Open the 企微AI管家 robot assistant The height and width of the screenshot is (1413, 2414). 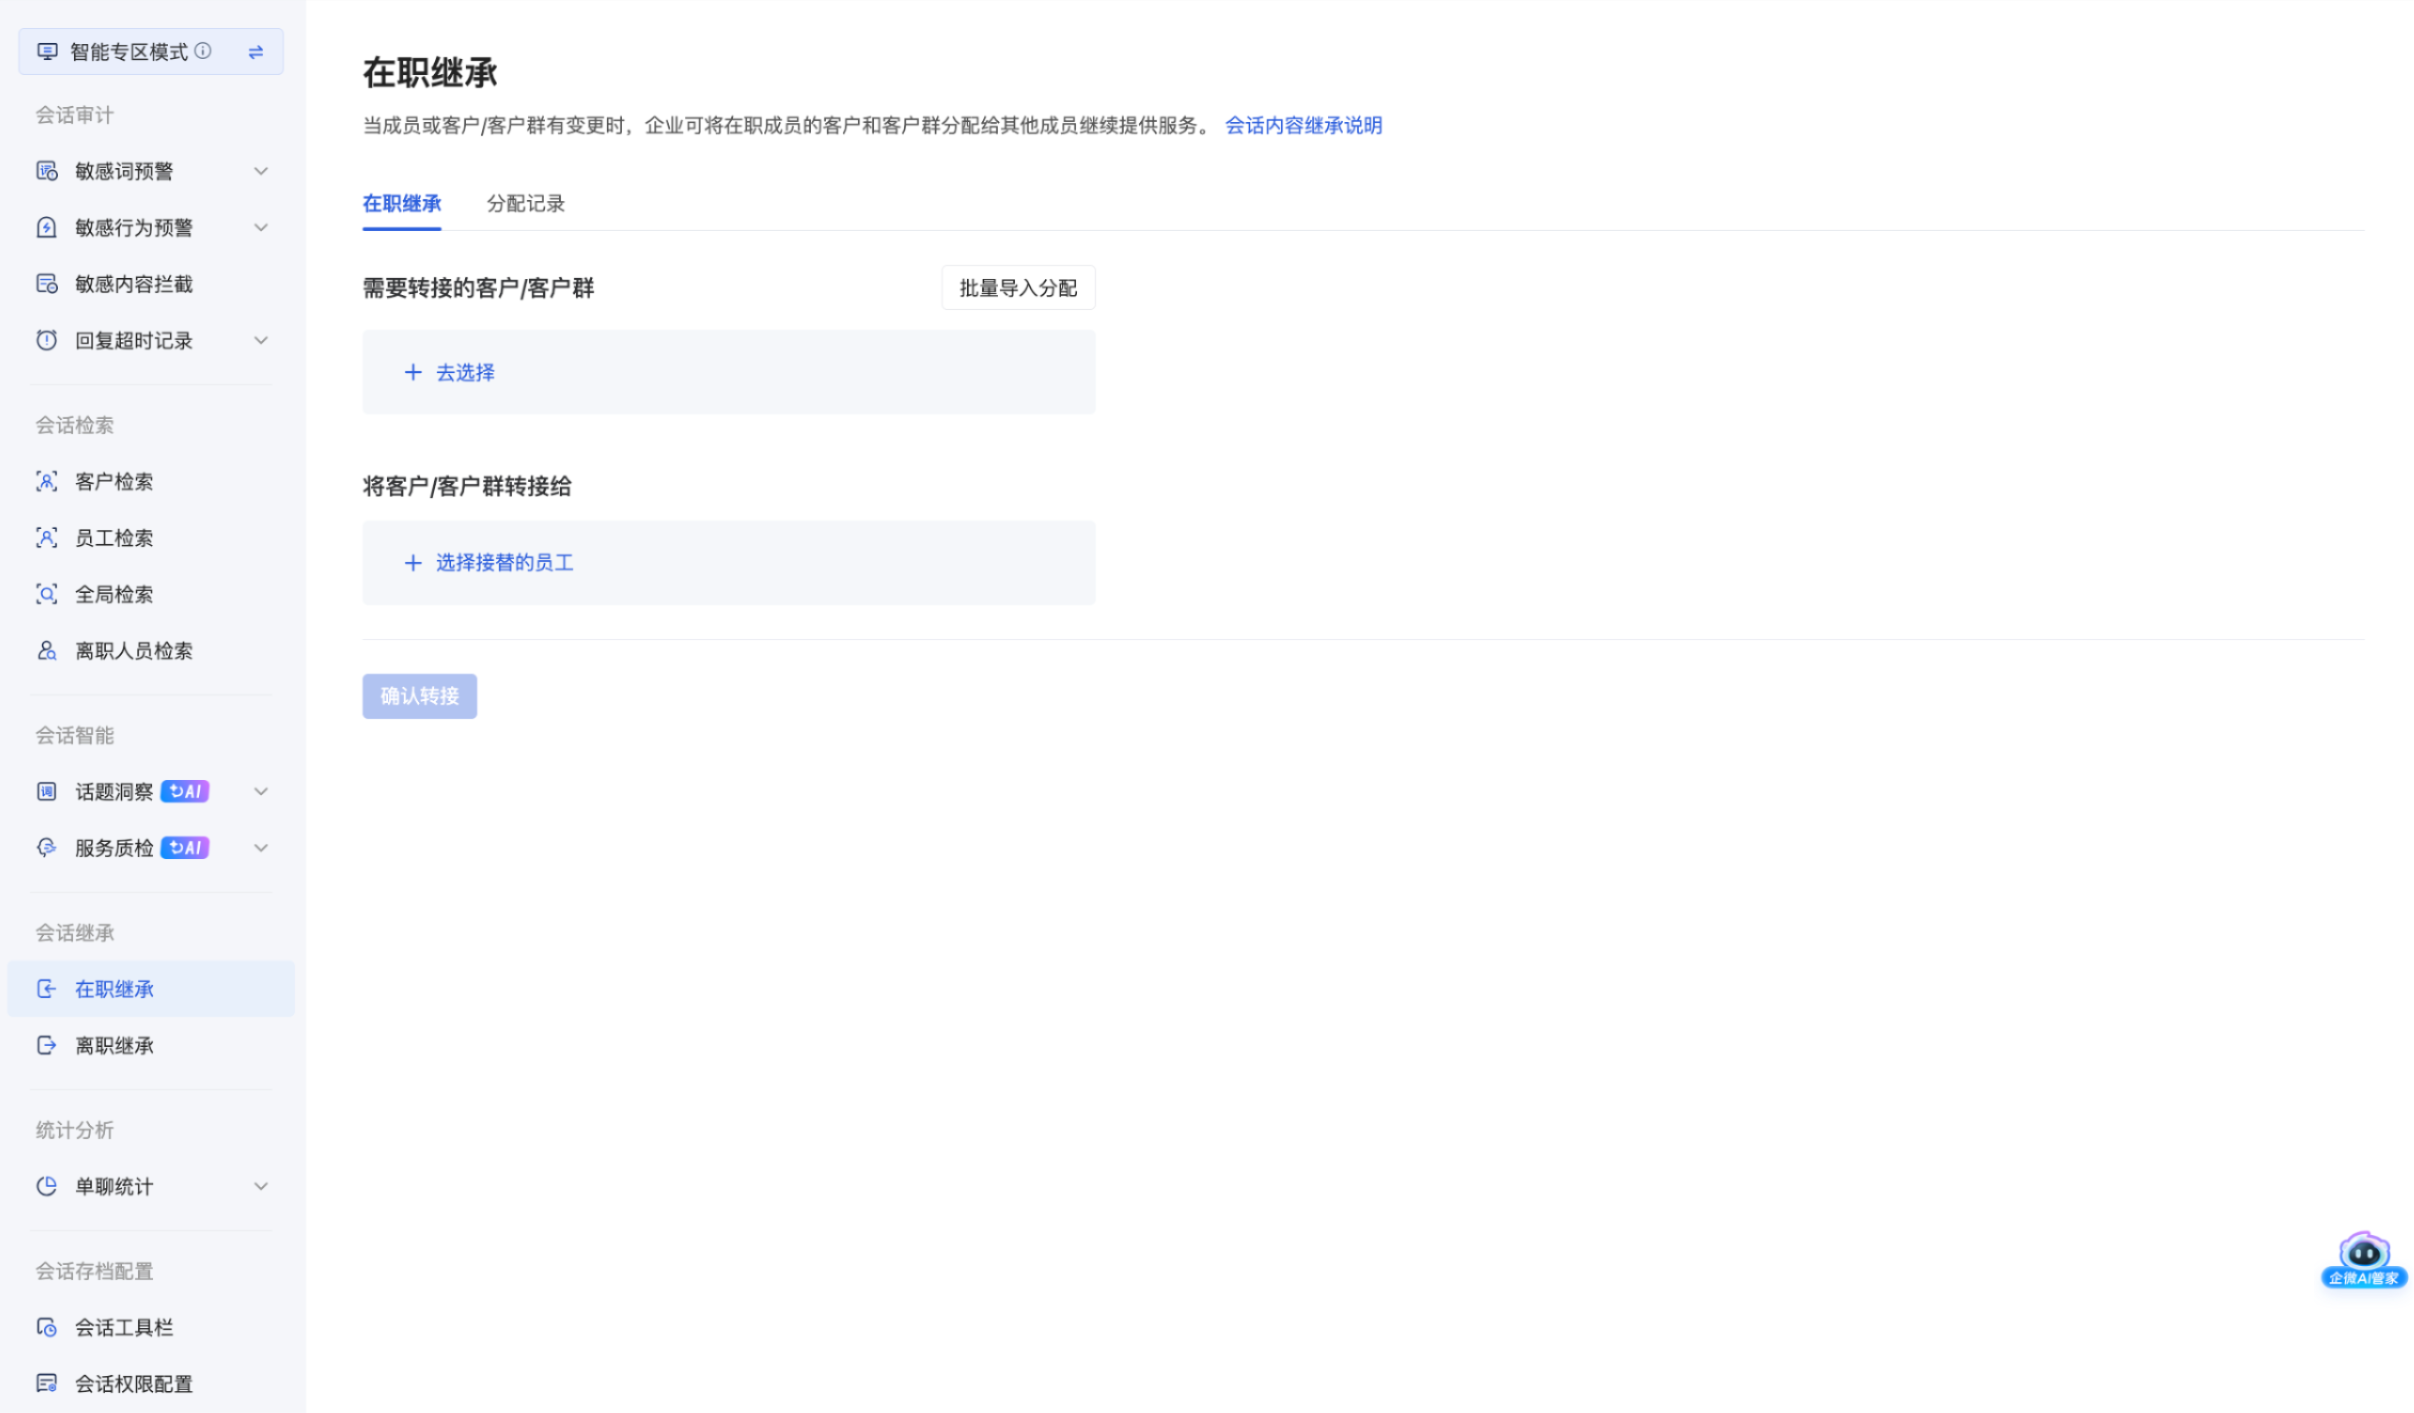coord(2364,1260)
